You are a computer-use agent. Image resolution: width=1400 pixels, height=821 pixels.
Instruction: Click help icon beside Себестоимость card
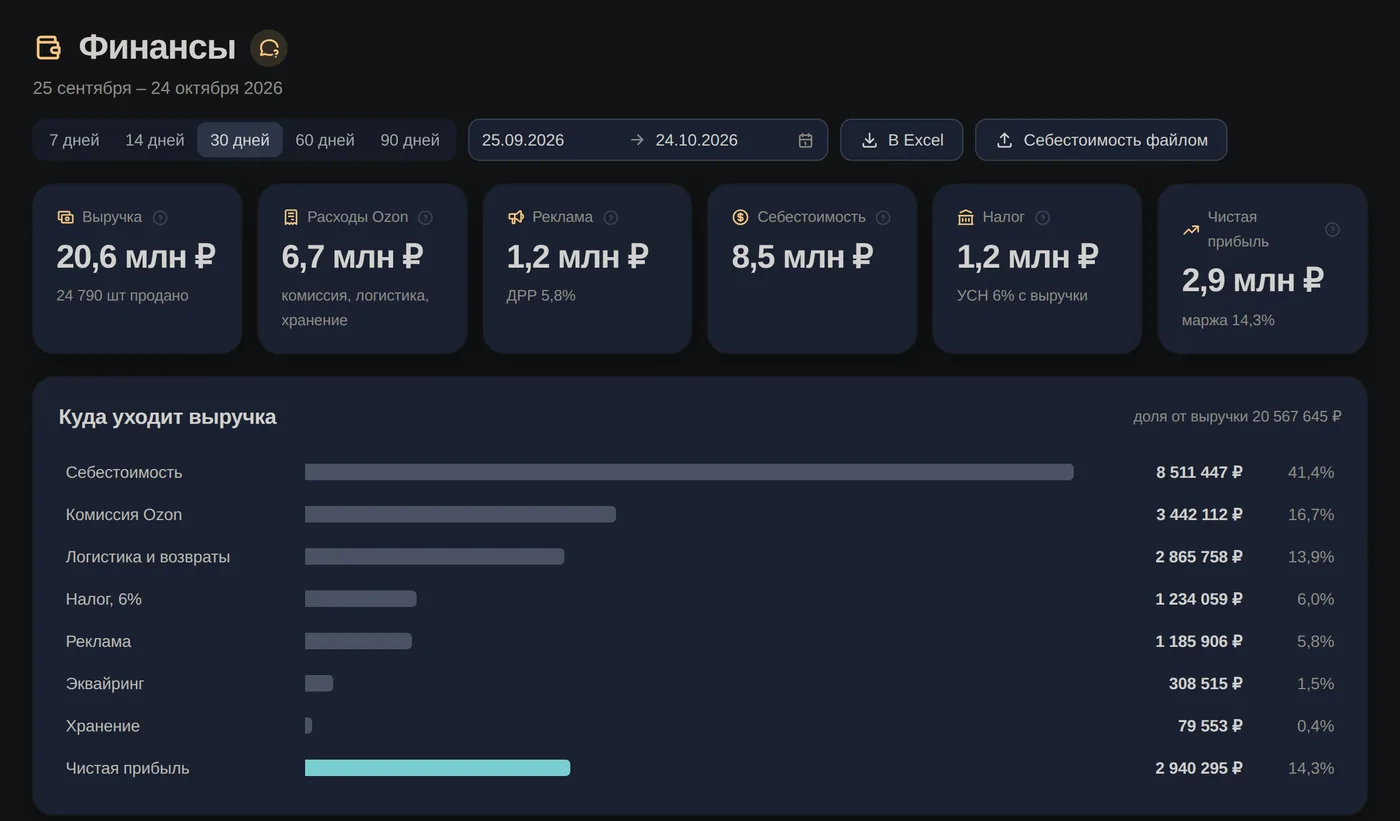pyautogui.click(x=883, y=217)
